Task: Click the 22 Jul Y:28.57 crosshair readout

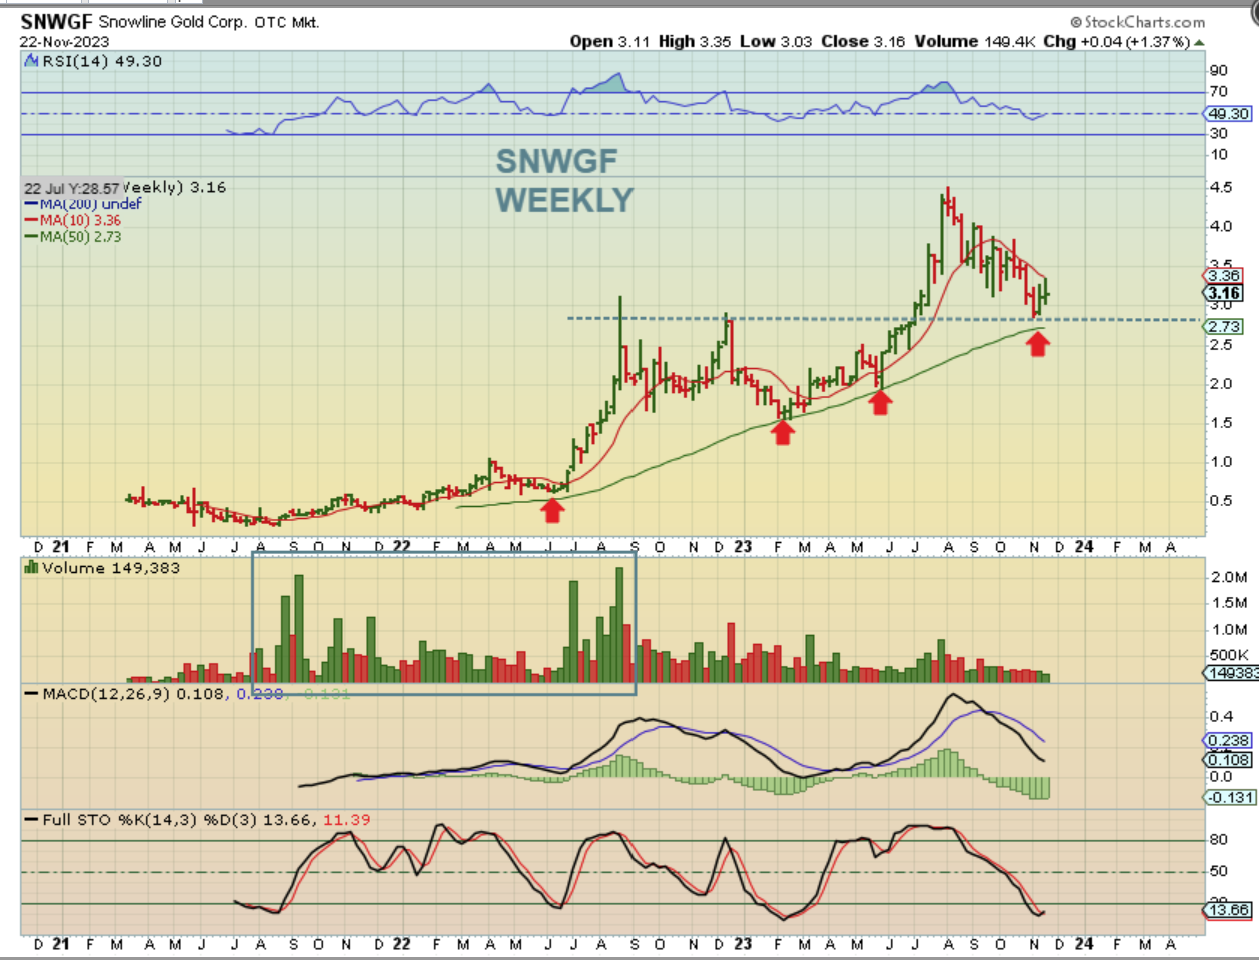Action: point(72,188)
